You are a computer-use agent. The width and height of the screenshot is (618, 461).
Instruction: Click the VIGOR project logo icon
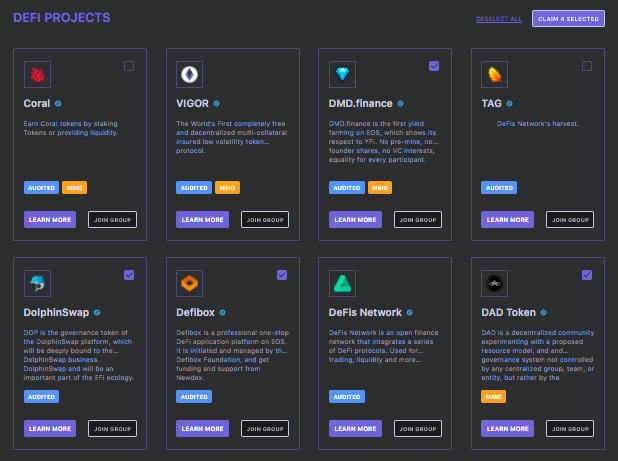point(190,74)
